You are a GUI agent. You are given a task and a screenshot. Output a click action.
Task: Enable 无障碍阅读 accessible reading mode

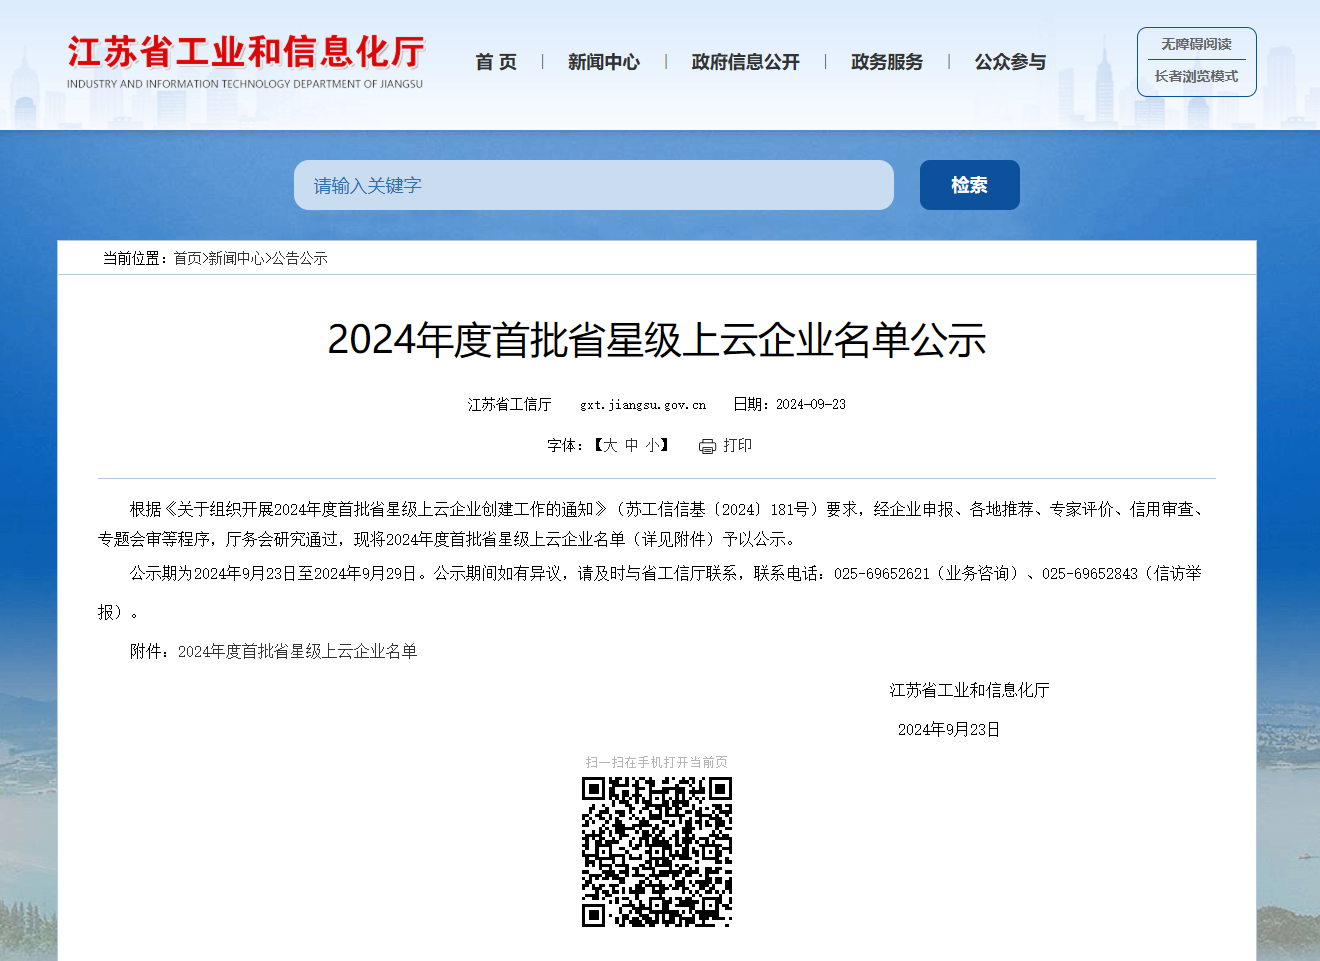coord(1196,43)
